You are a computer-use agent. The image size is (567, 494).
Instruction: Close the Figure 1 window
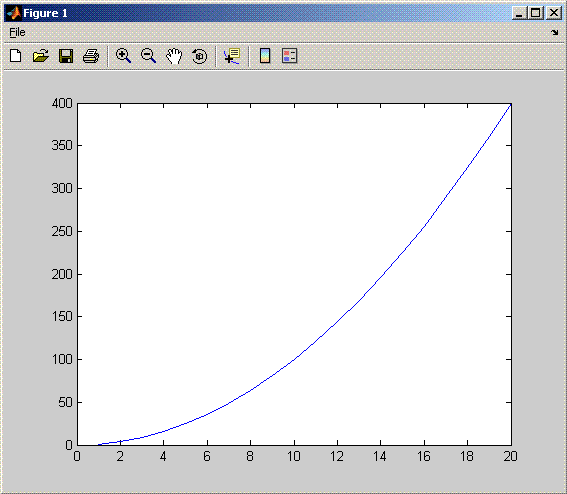tap(554, 13)
